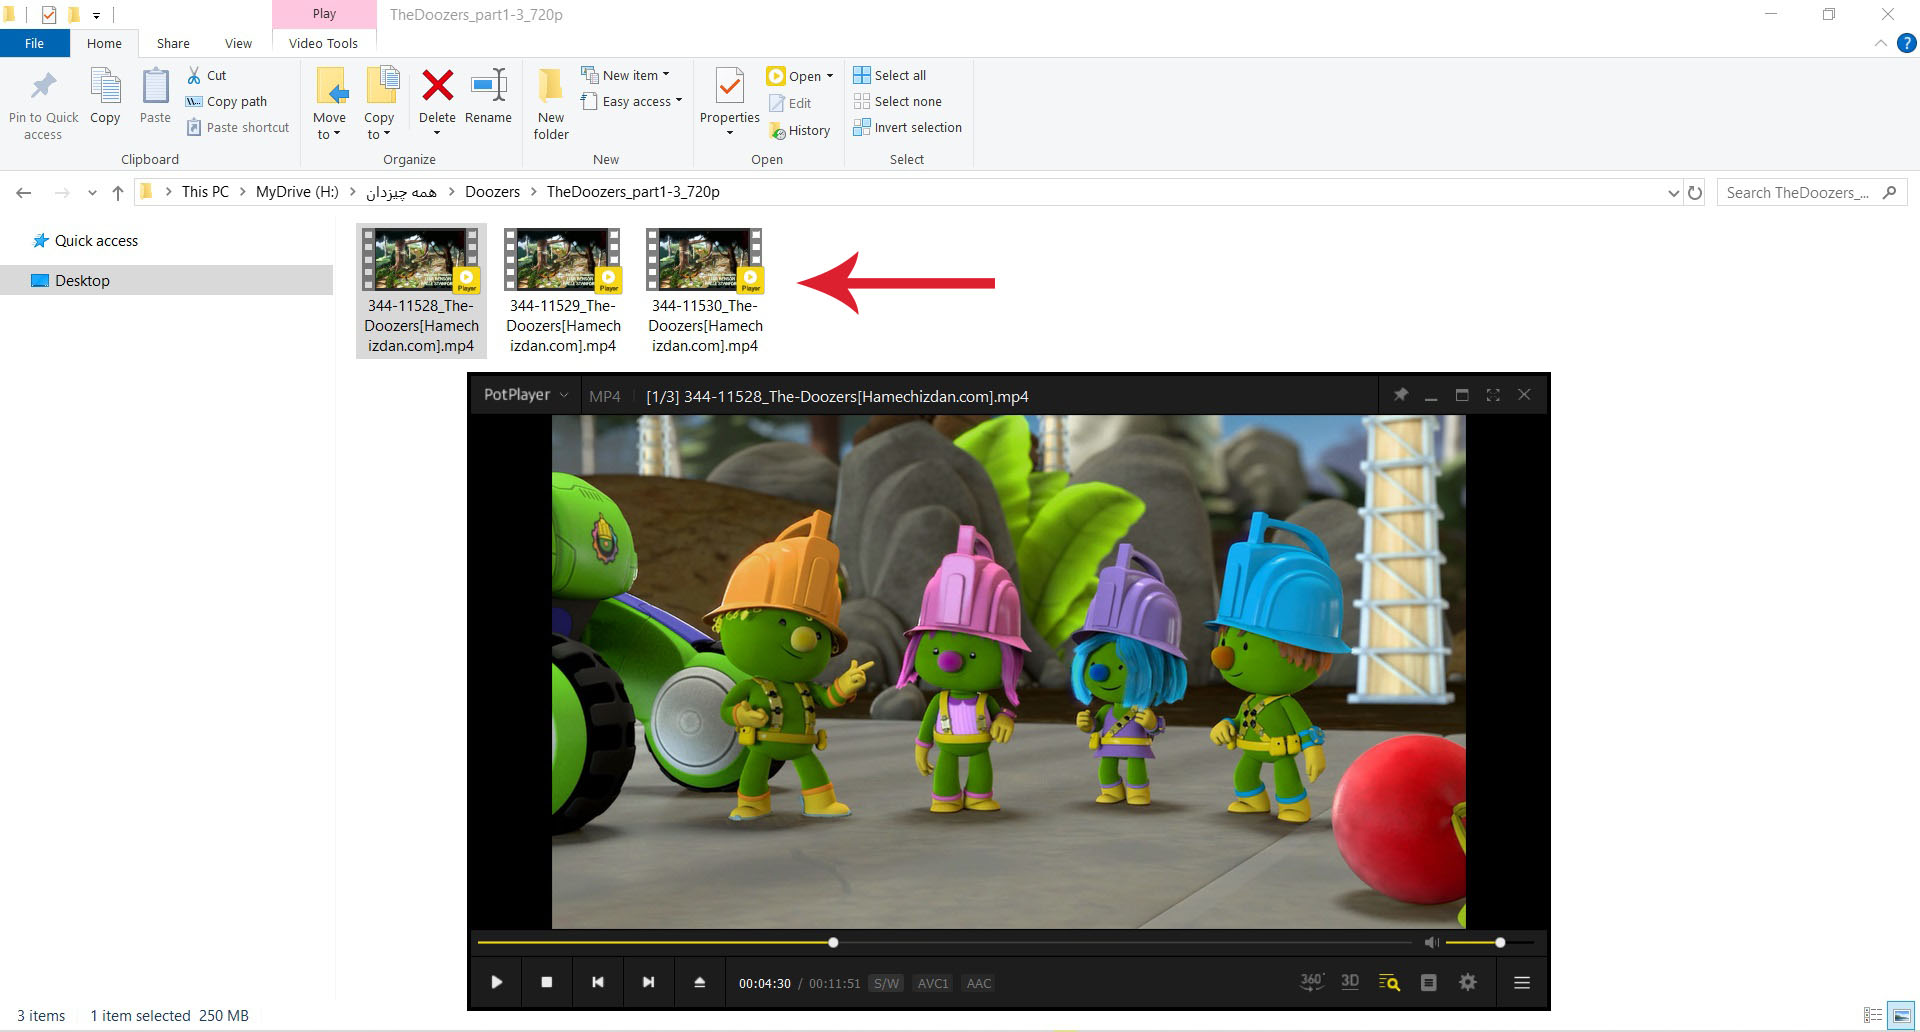Toggle PotPlayer fullscreen mode
This screenshot has width=1920, height=1032.
click(1493, 395)
